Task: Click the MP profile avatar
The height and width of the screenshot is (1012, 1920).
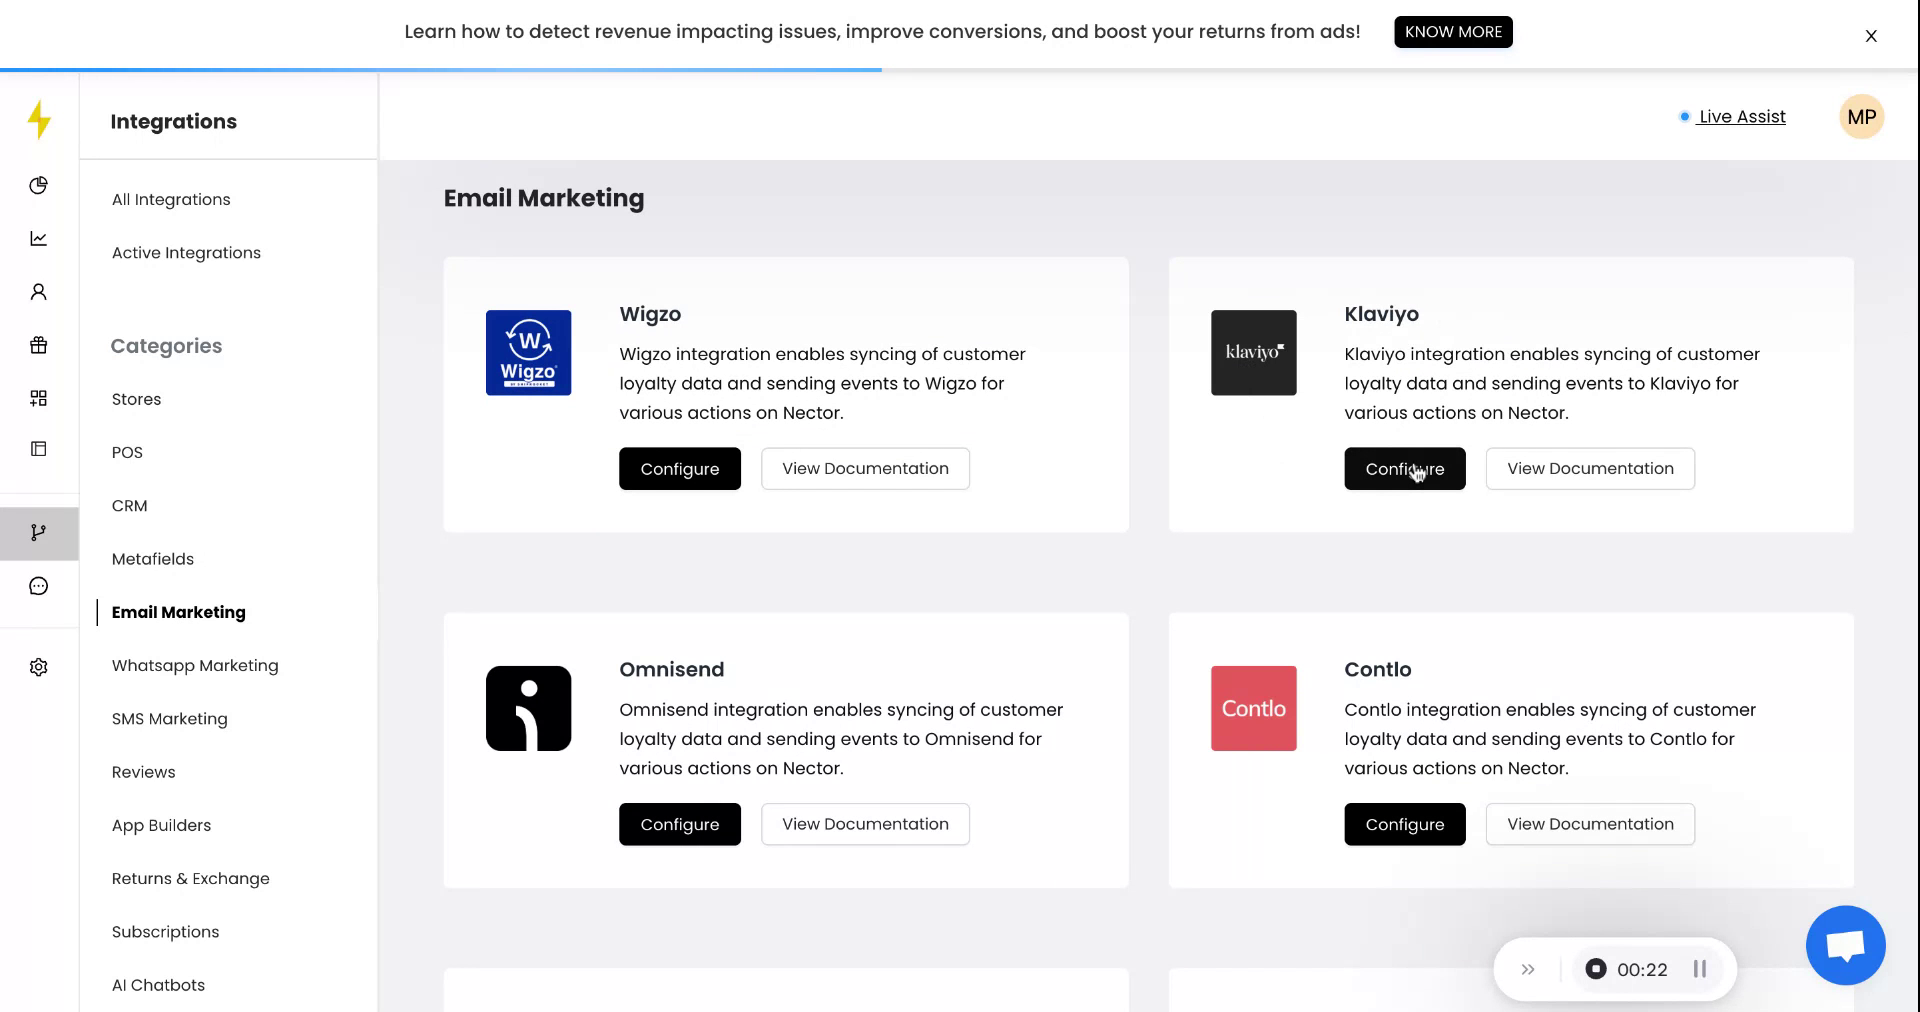Action: pos(1861,117)
